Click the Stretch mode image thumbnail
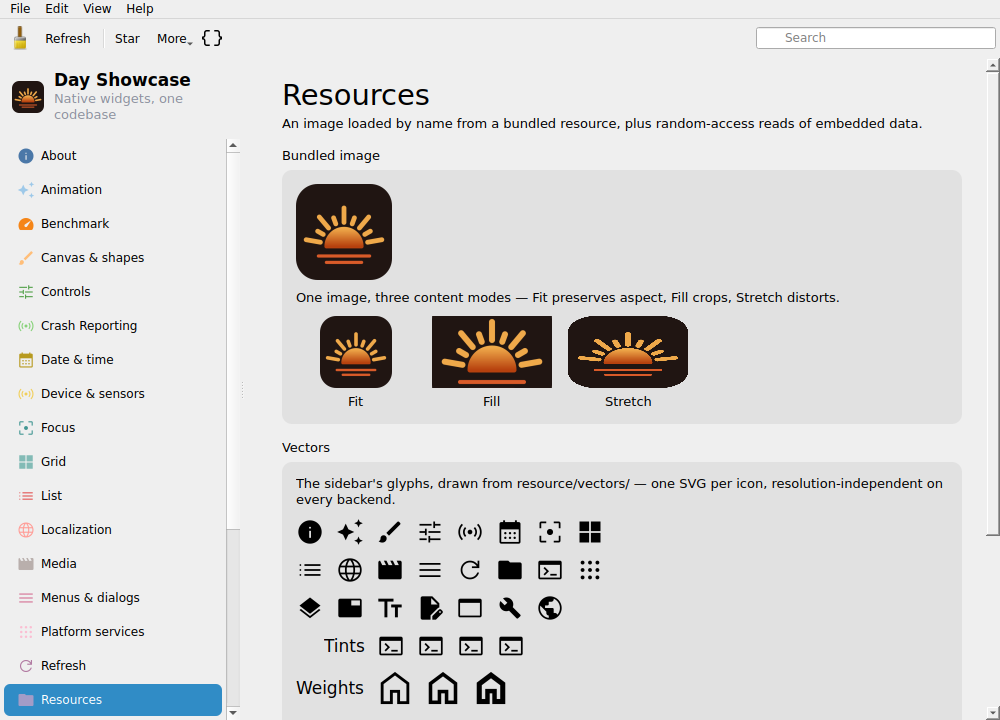This screenshot has height=720, width=1000. (628, 352)
